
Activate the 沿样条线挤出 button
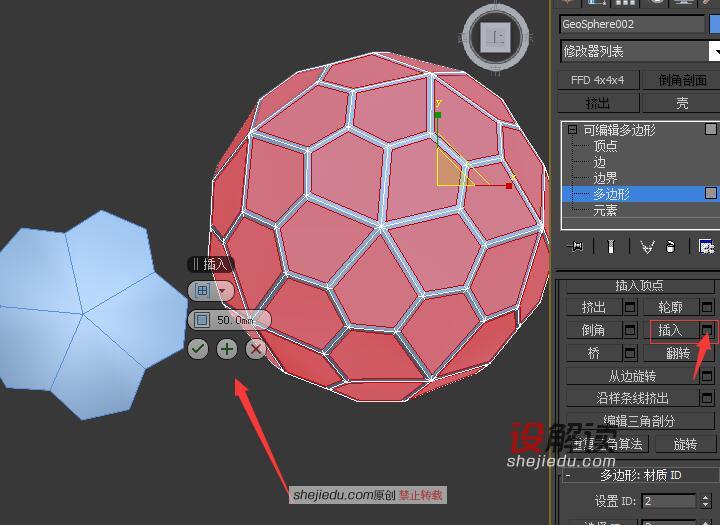[x=632, y=398]
